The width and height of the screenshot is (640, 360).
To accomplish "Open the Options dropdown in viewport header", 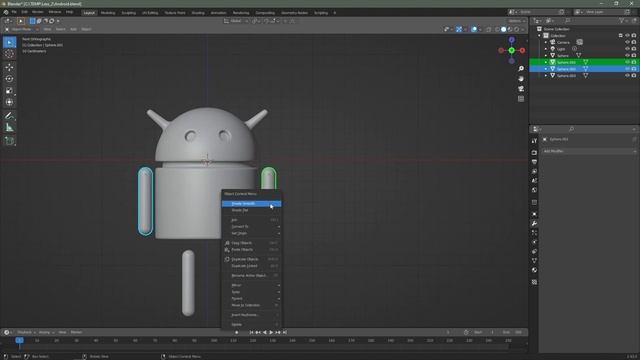I will click(x=516, y=21).
